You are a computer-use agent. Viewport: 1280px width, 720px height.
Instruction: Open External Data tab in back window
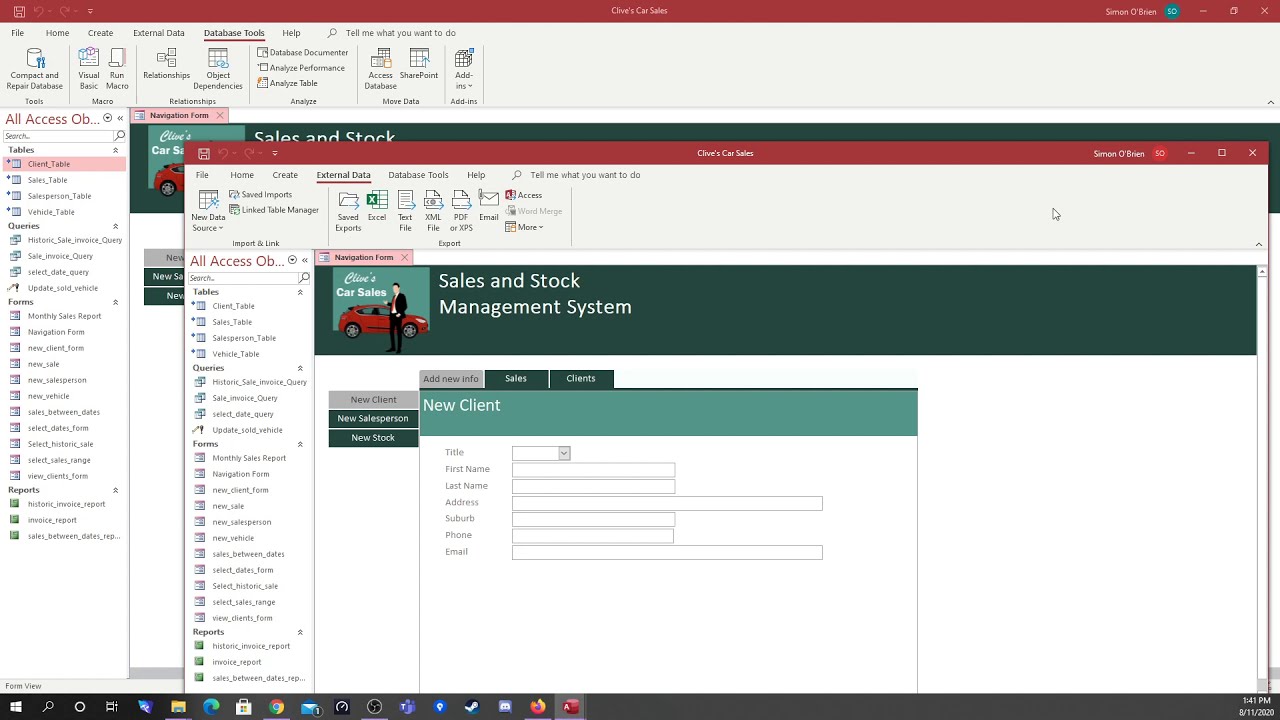(x=159, y=33)
